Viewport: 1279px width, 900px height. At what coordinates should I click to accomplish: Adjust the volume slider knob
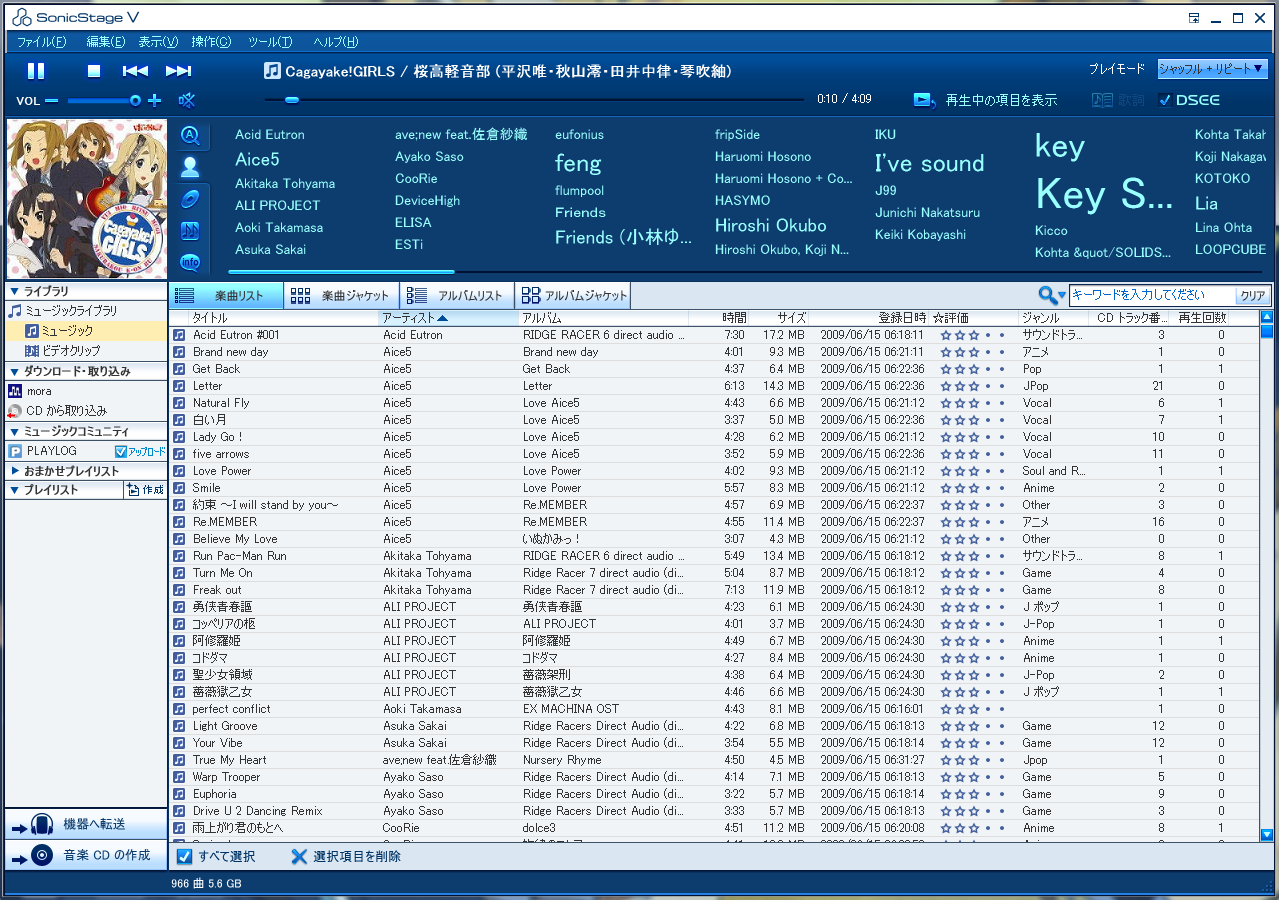click(135, 100)
